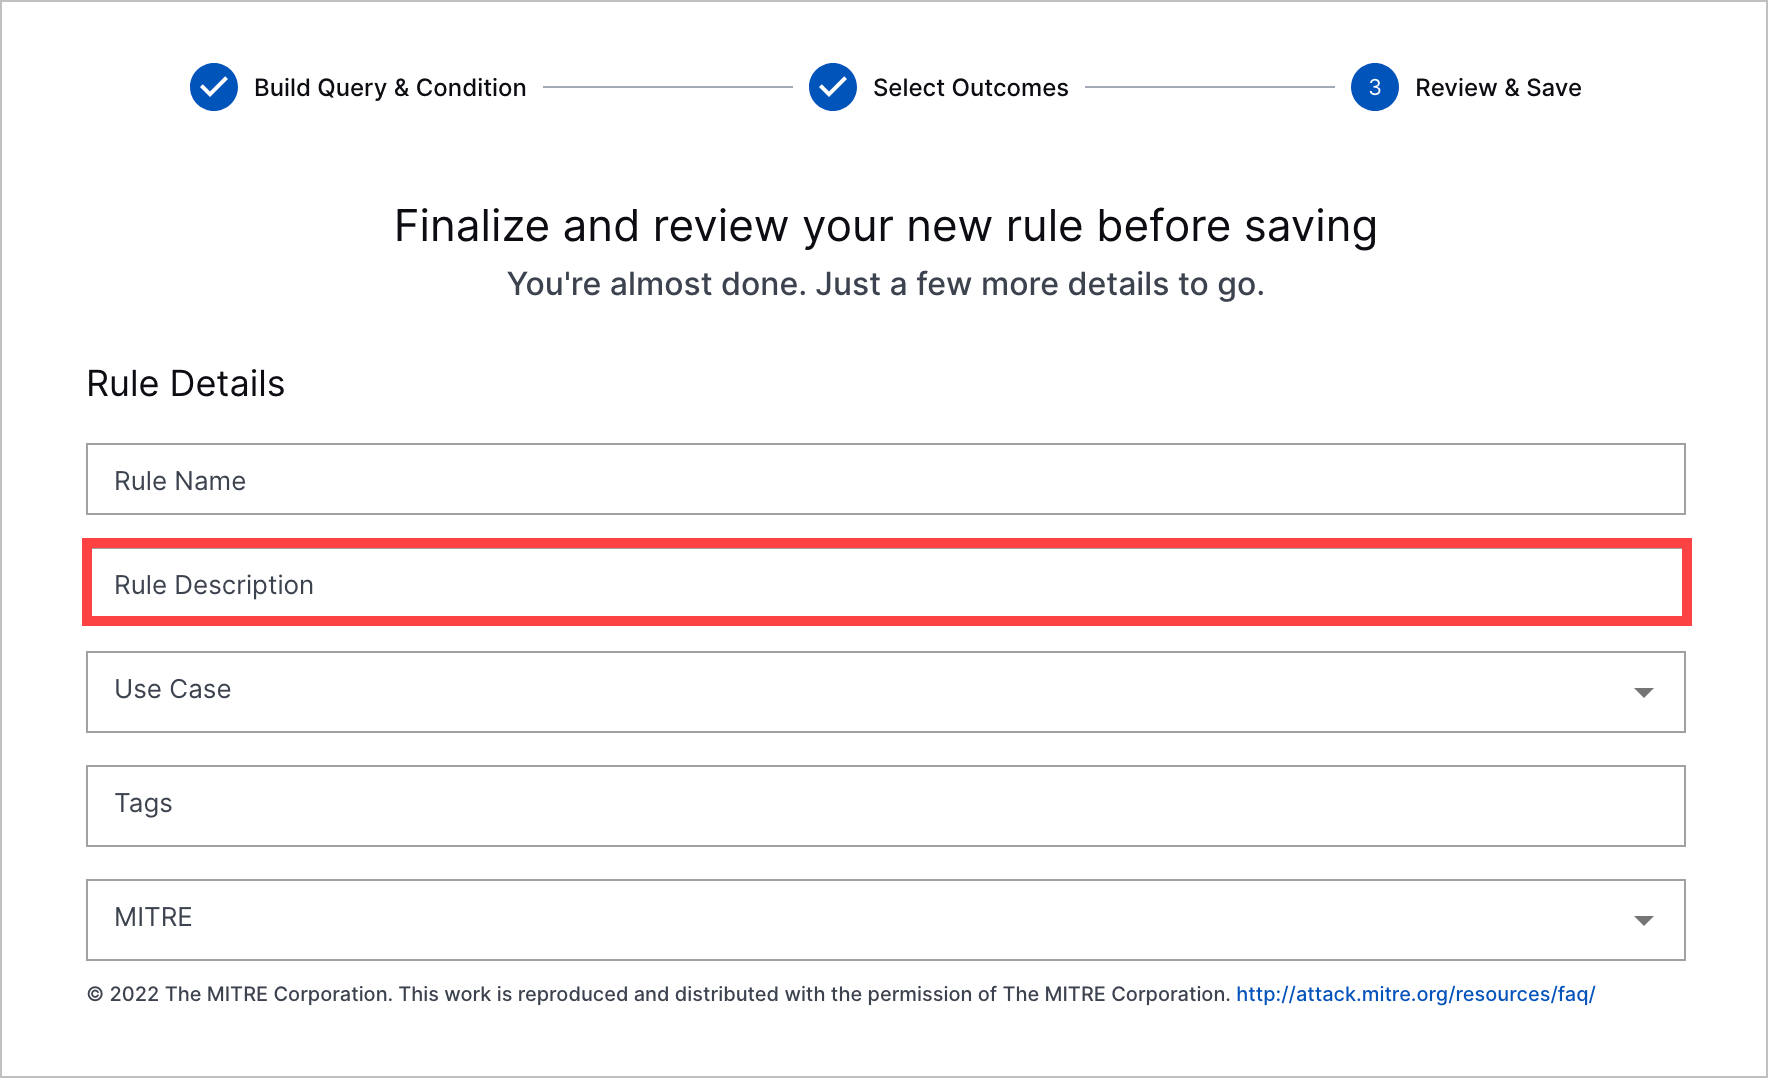This screenshot has height=1078, width=1768.
Task: Click the MITRE Corporation copyright notice
Action: coord(659,994)
